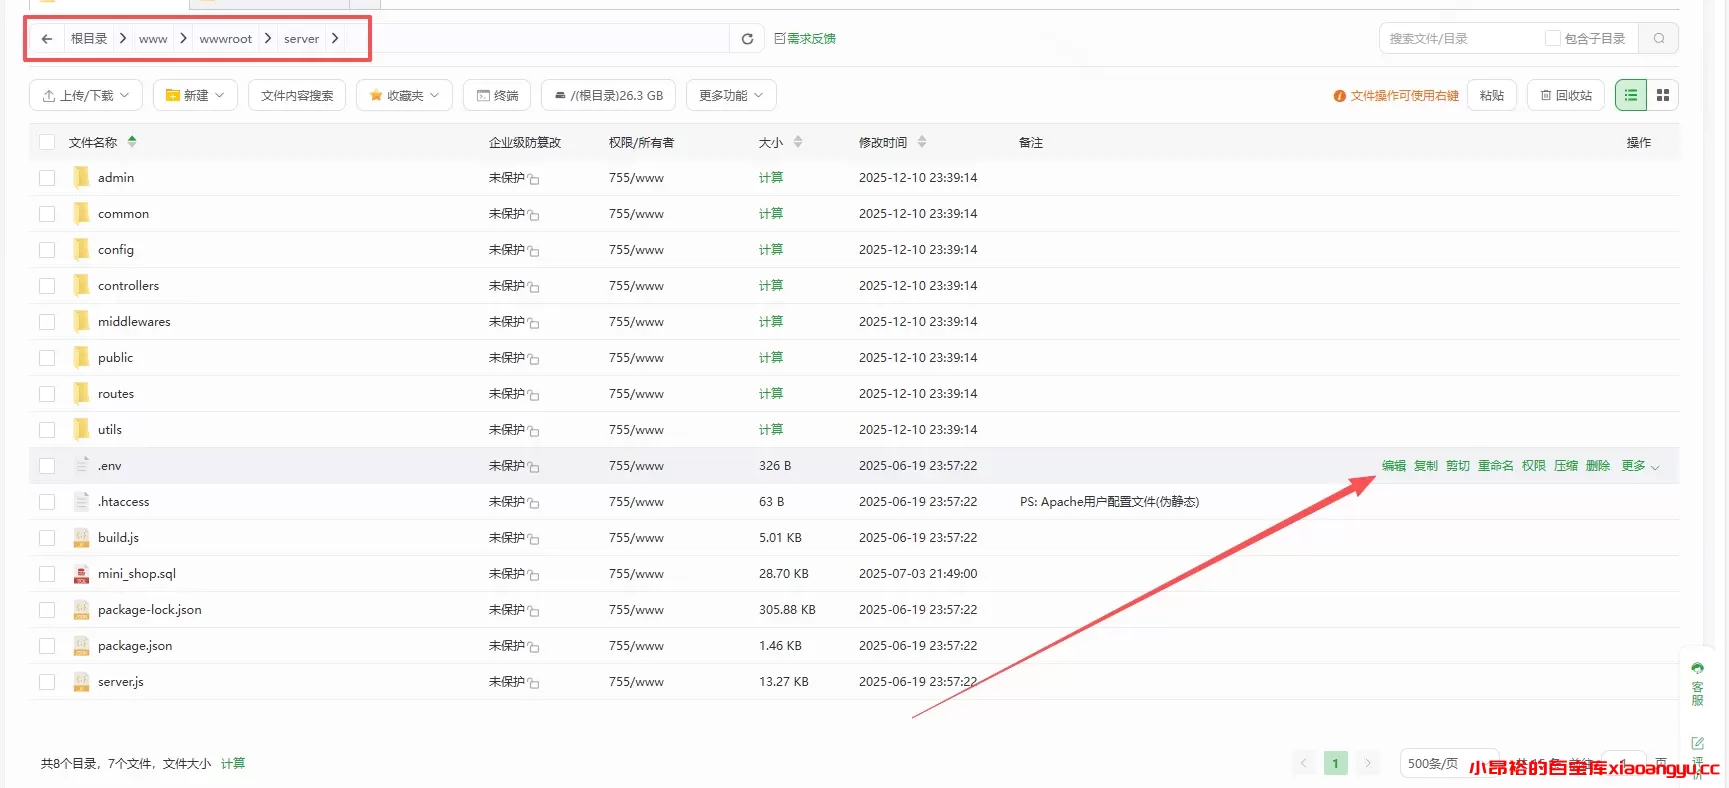
Task: Click the .env file icon
Action: pyautogui.click(x=81, y=465)
